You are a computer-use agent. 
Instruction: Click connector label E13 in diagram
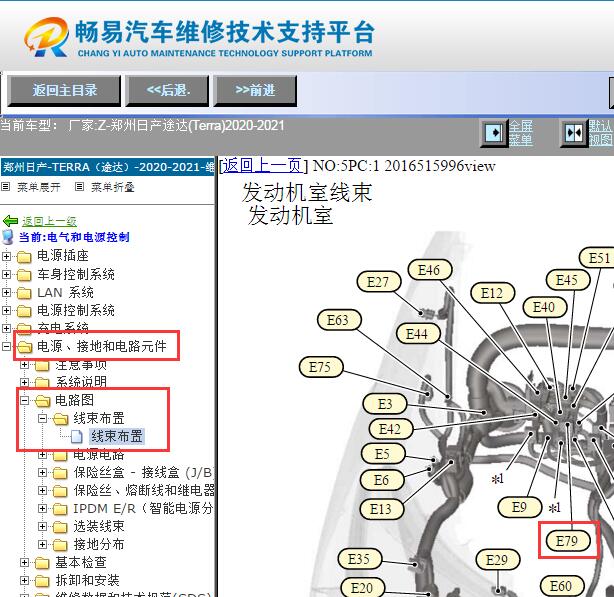pos(381,509)
